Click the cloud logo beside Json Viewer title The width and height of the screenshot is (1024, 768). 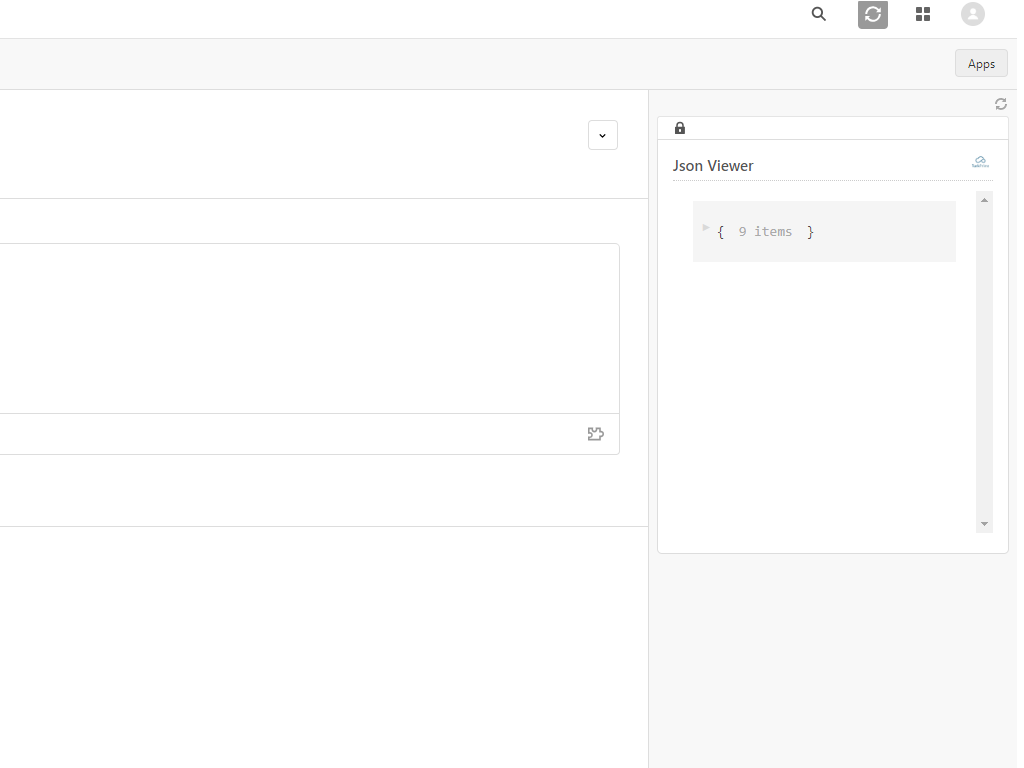coord(980,162)
